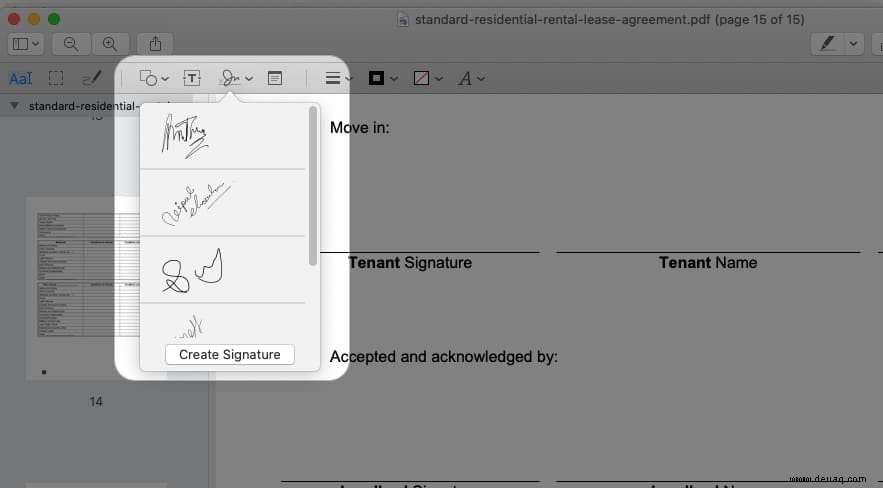883x488 pixels.
Task: Open the Shape Style line menu
Action: point(339,78)
